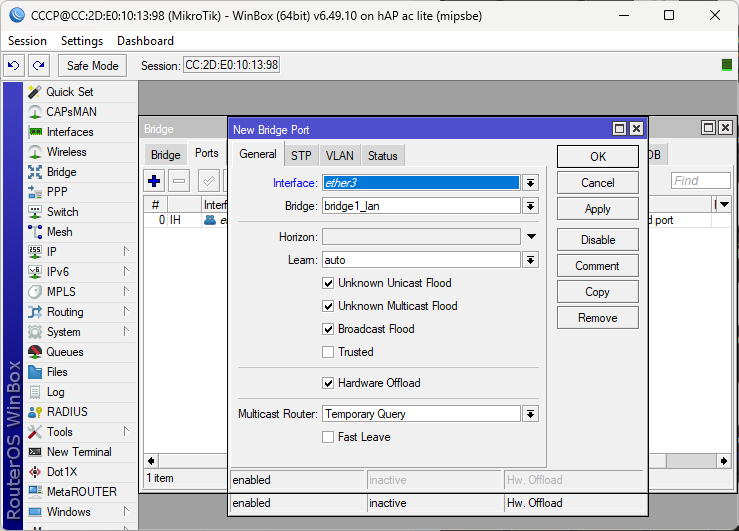Click Apply button
Image resolution: width=739 pixels, height=531 pixels.
(x=598, y=209)
